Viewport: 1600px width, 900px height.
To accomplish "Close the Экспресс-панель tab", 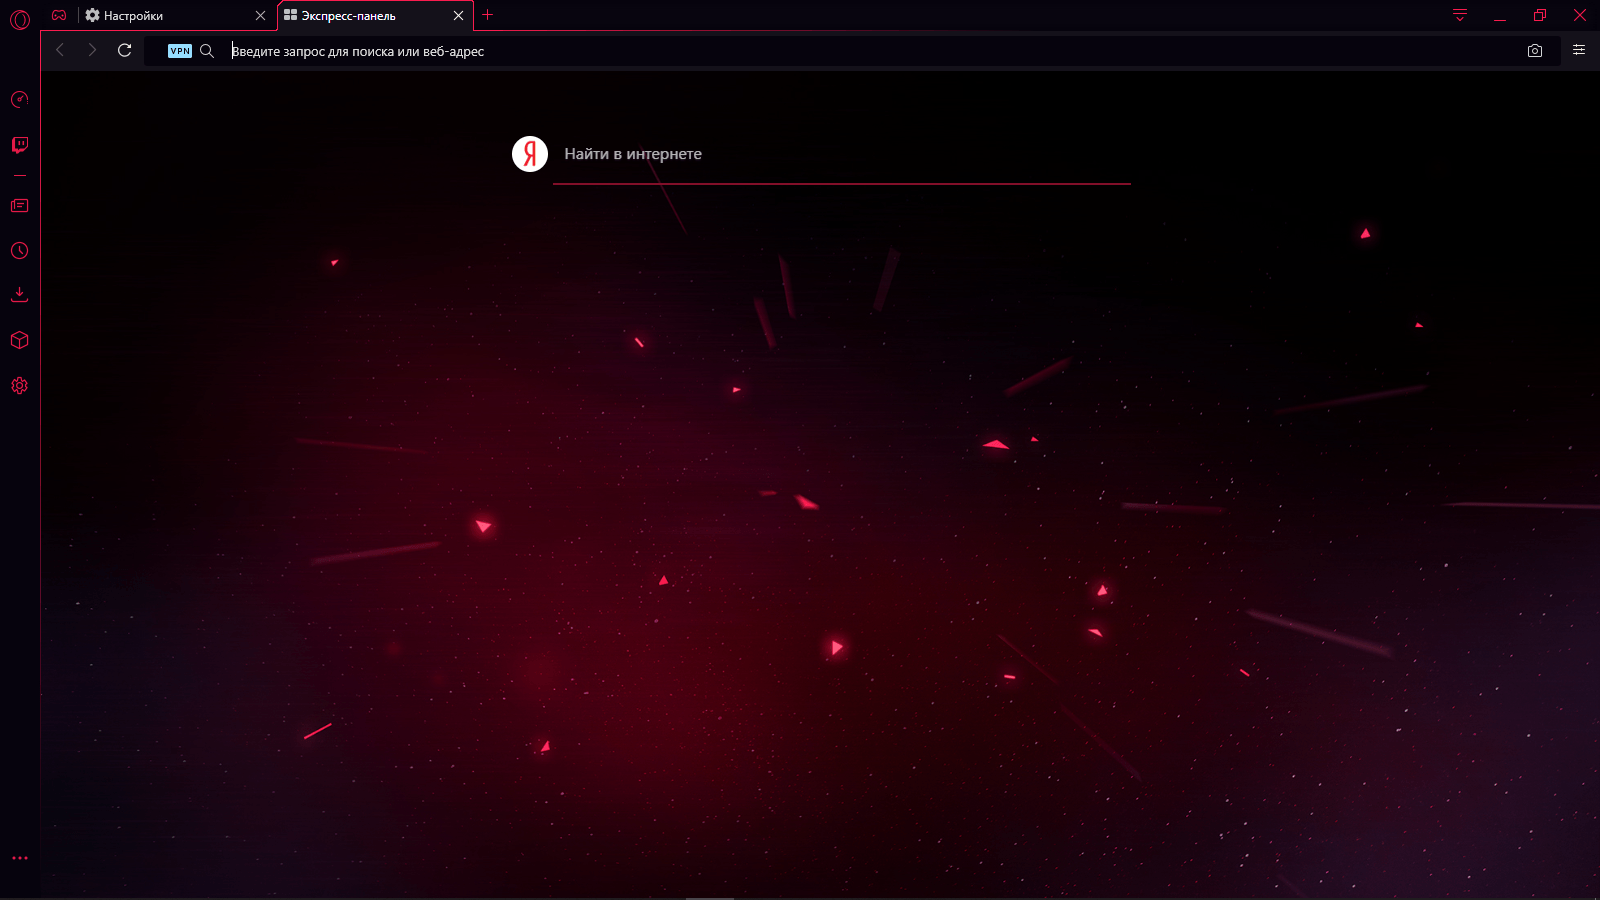I will coord(459,16).
